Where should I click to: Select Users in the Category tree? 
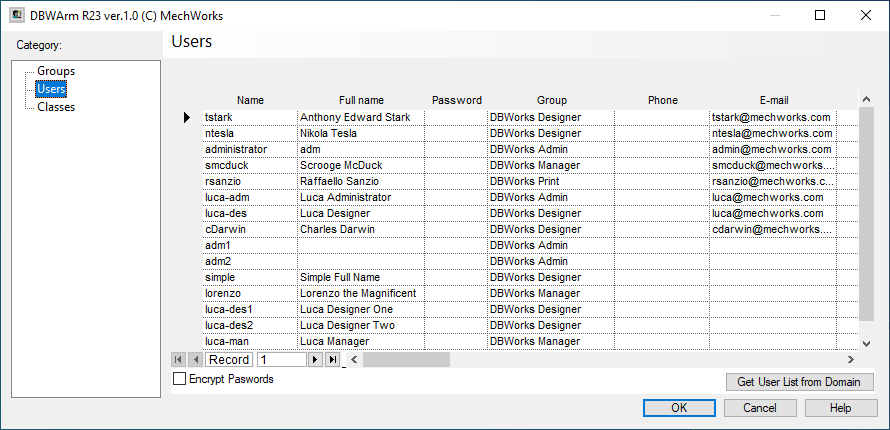click(51, 88)
